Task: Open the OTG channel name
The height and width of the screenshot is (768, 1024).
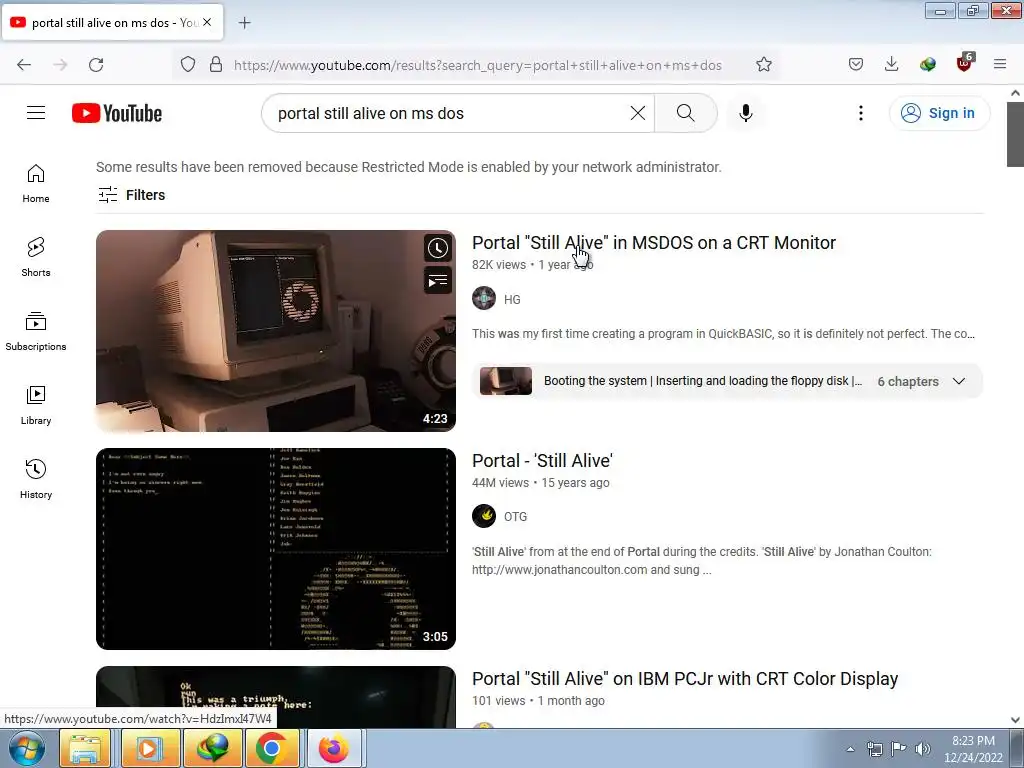Action: click(x=515, y=517)
